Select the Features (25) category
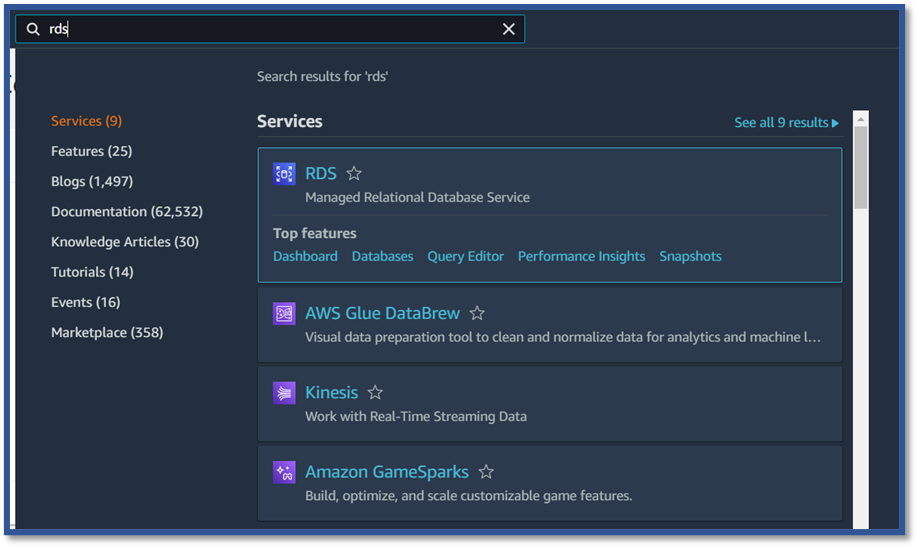918x548 pixels. coord(91,151)
